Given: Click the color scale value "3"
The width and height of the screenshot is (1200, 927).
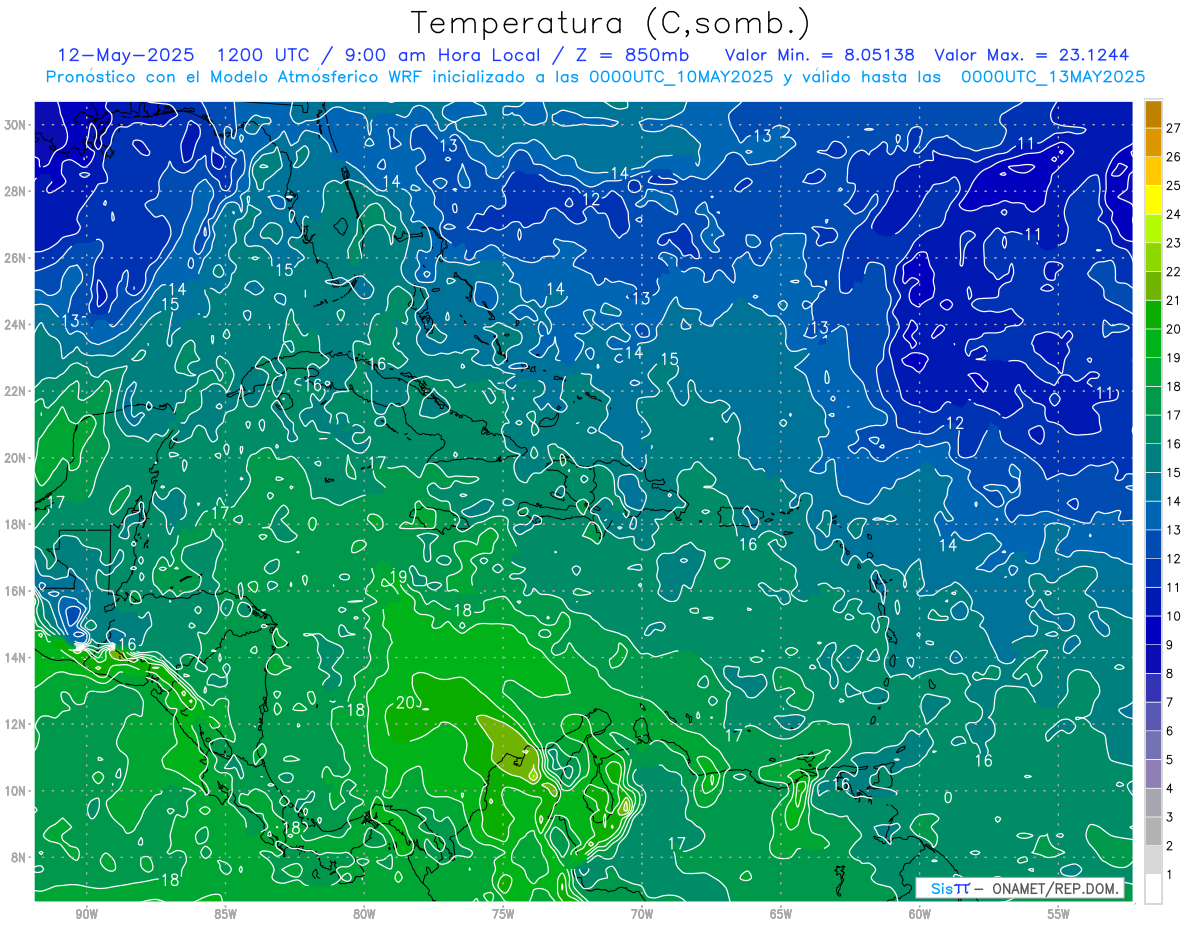Looking at the screenshot, I should (x=1169, y=817).
